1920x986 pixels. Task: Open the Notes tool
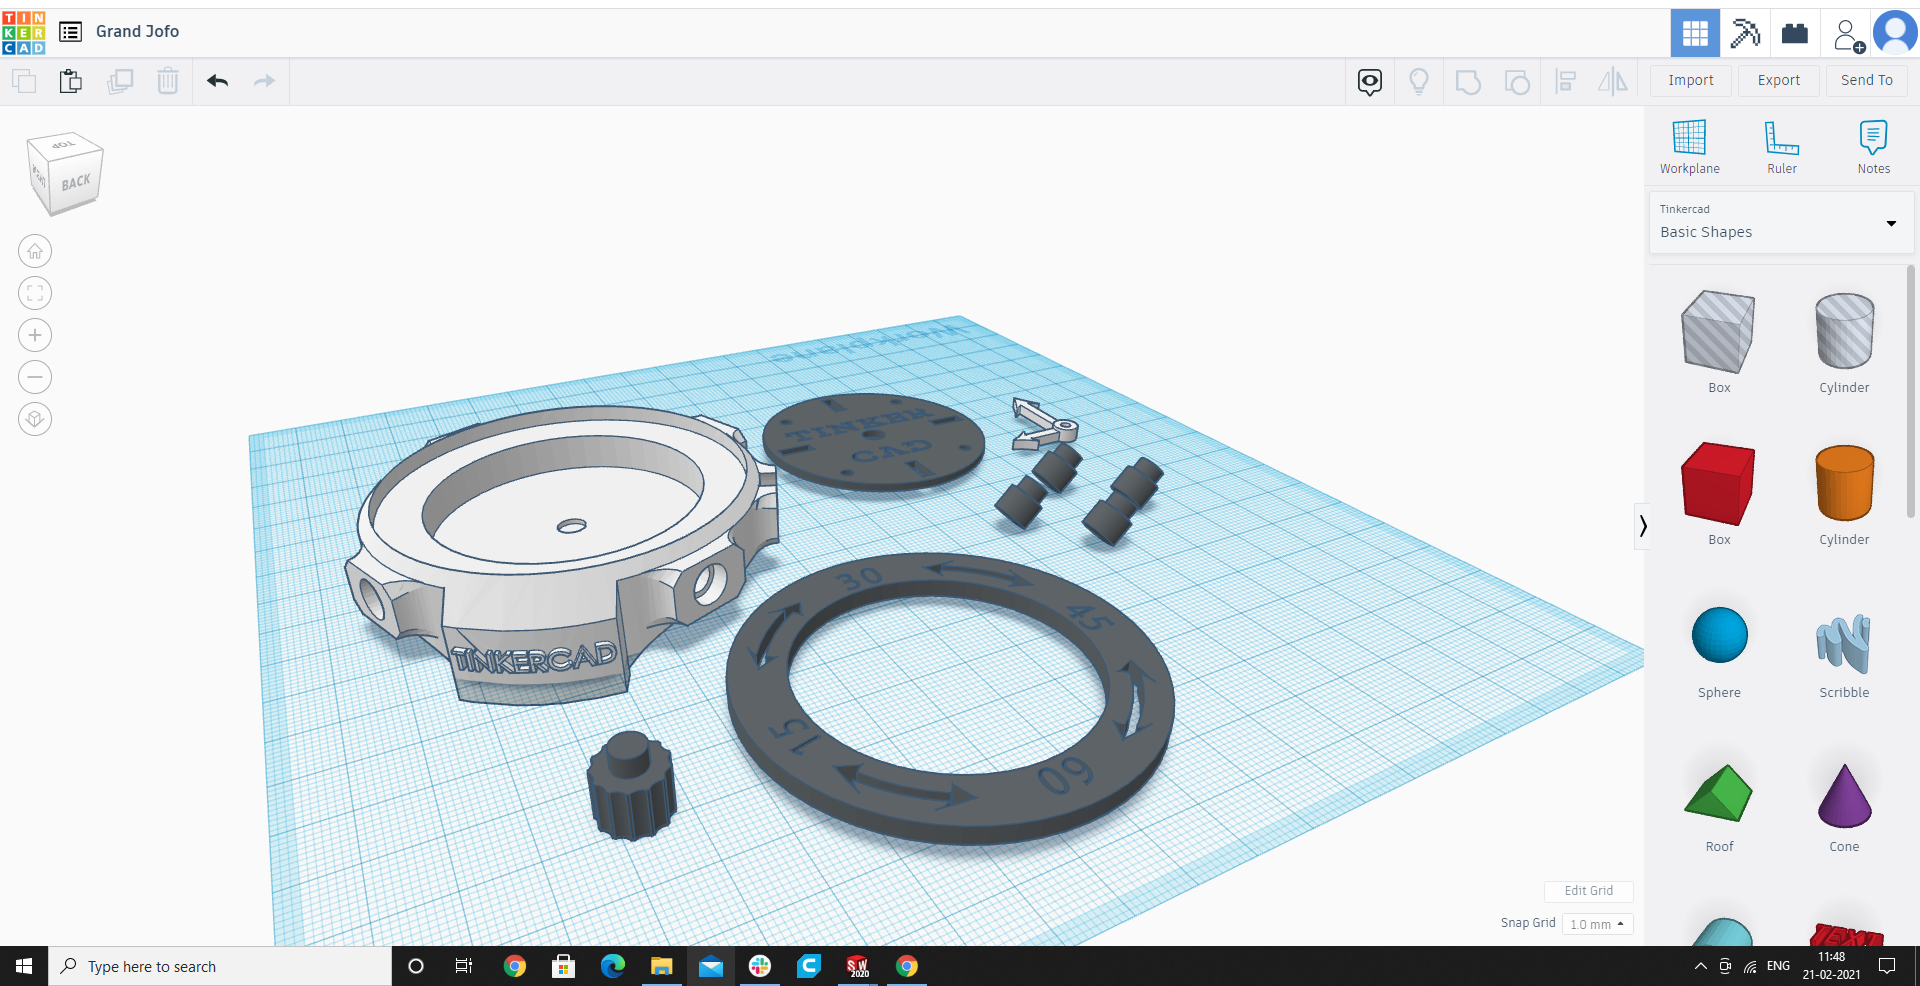[x=1874, y=147]
